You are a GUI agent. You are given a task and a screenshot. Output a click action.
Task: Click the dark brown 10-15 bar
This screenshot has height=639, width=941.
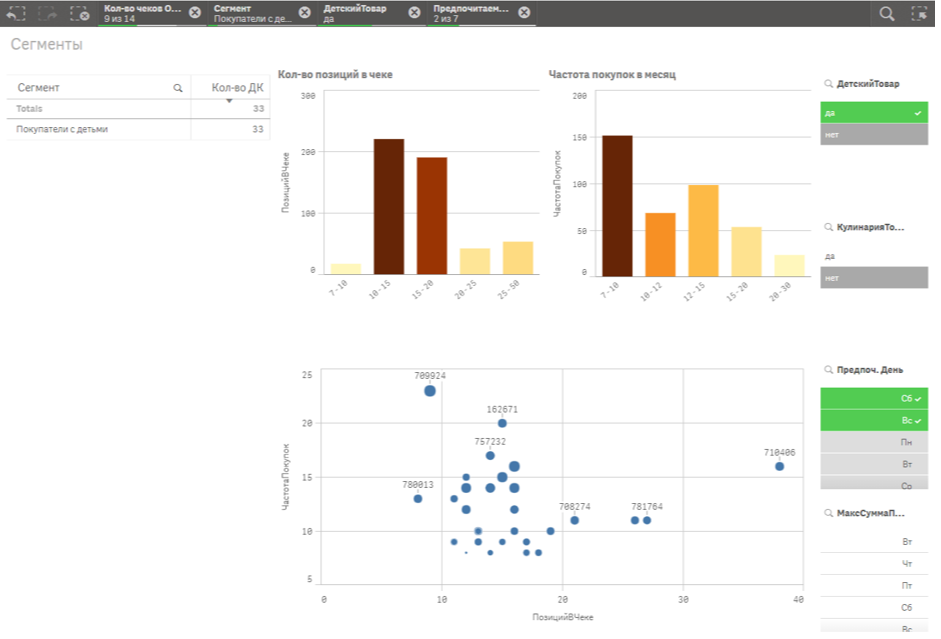[x=388, y=206]
